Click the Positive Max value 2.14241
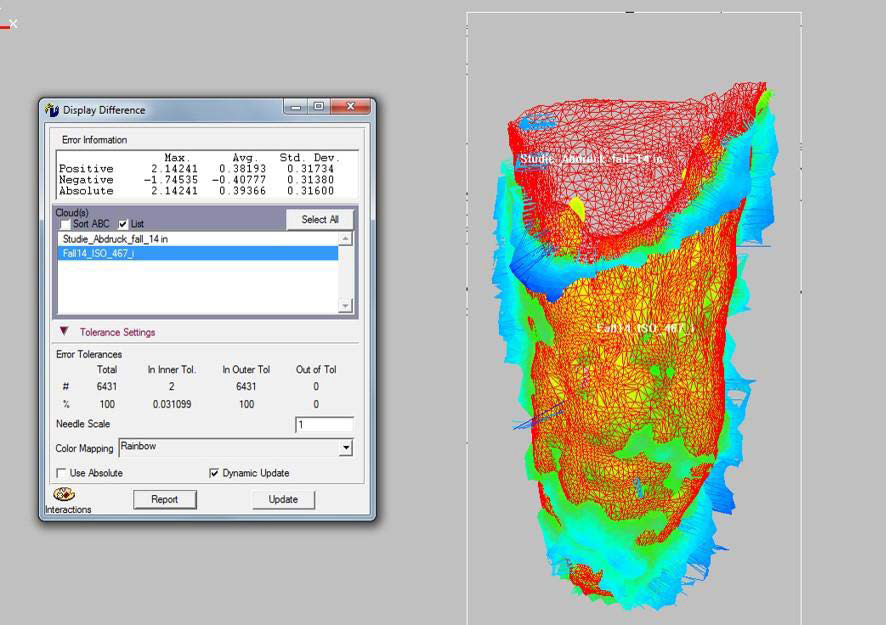Screen dimensions: 886x625 point(174,169)
